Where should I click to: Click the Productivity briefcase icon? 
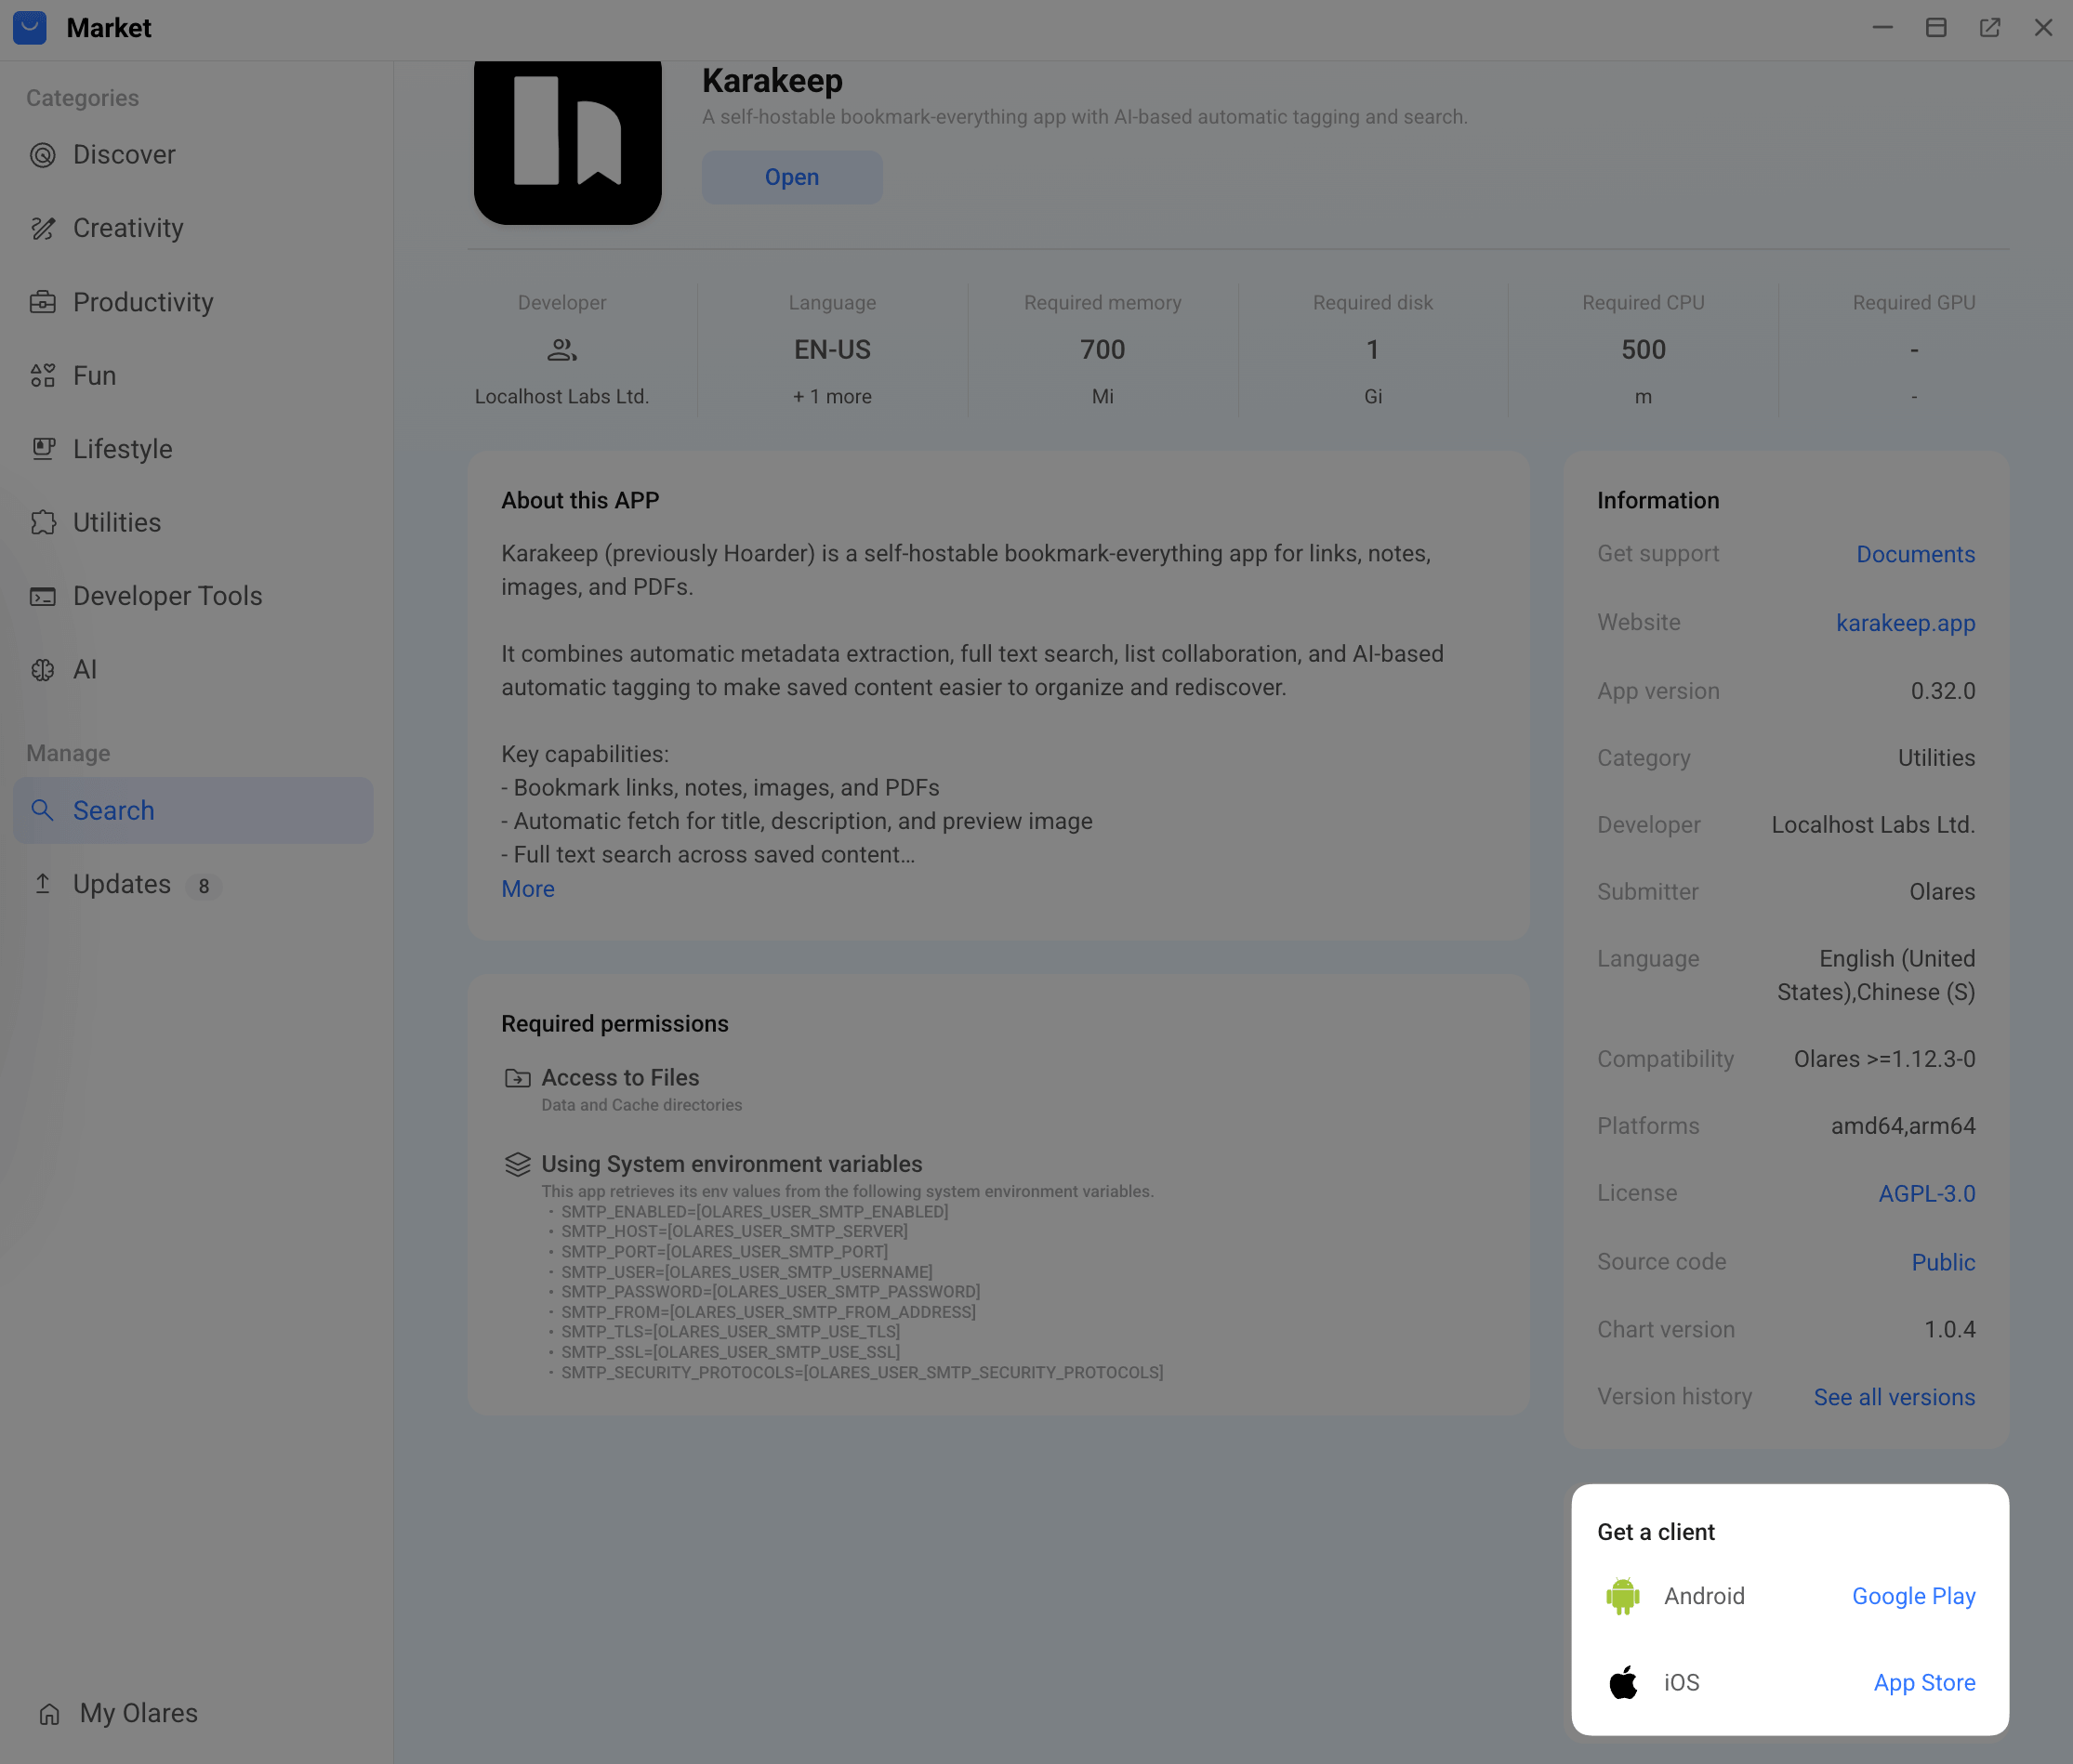point(43,302)
